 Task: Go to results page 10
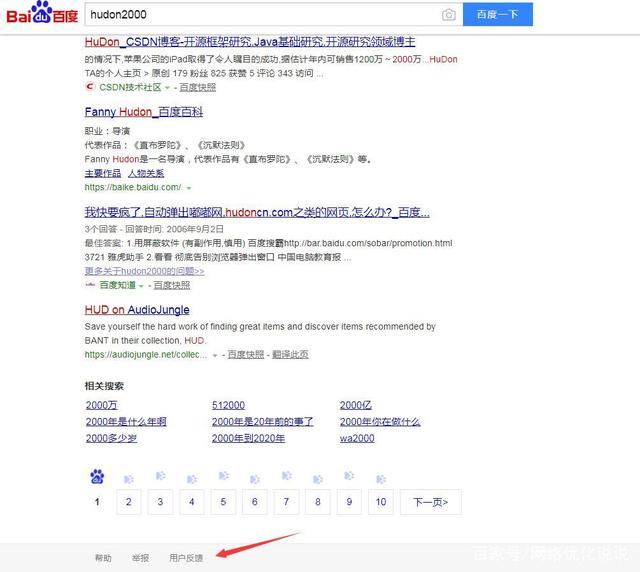pos(381,502)
